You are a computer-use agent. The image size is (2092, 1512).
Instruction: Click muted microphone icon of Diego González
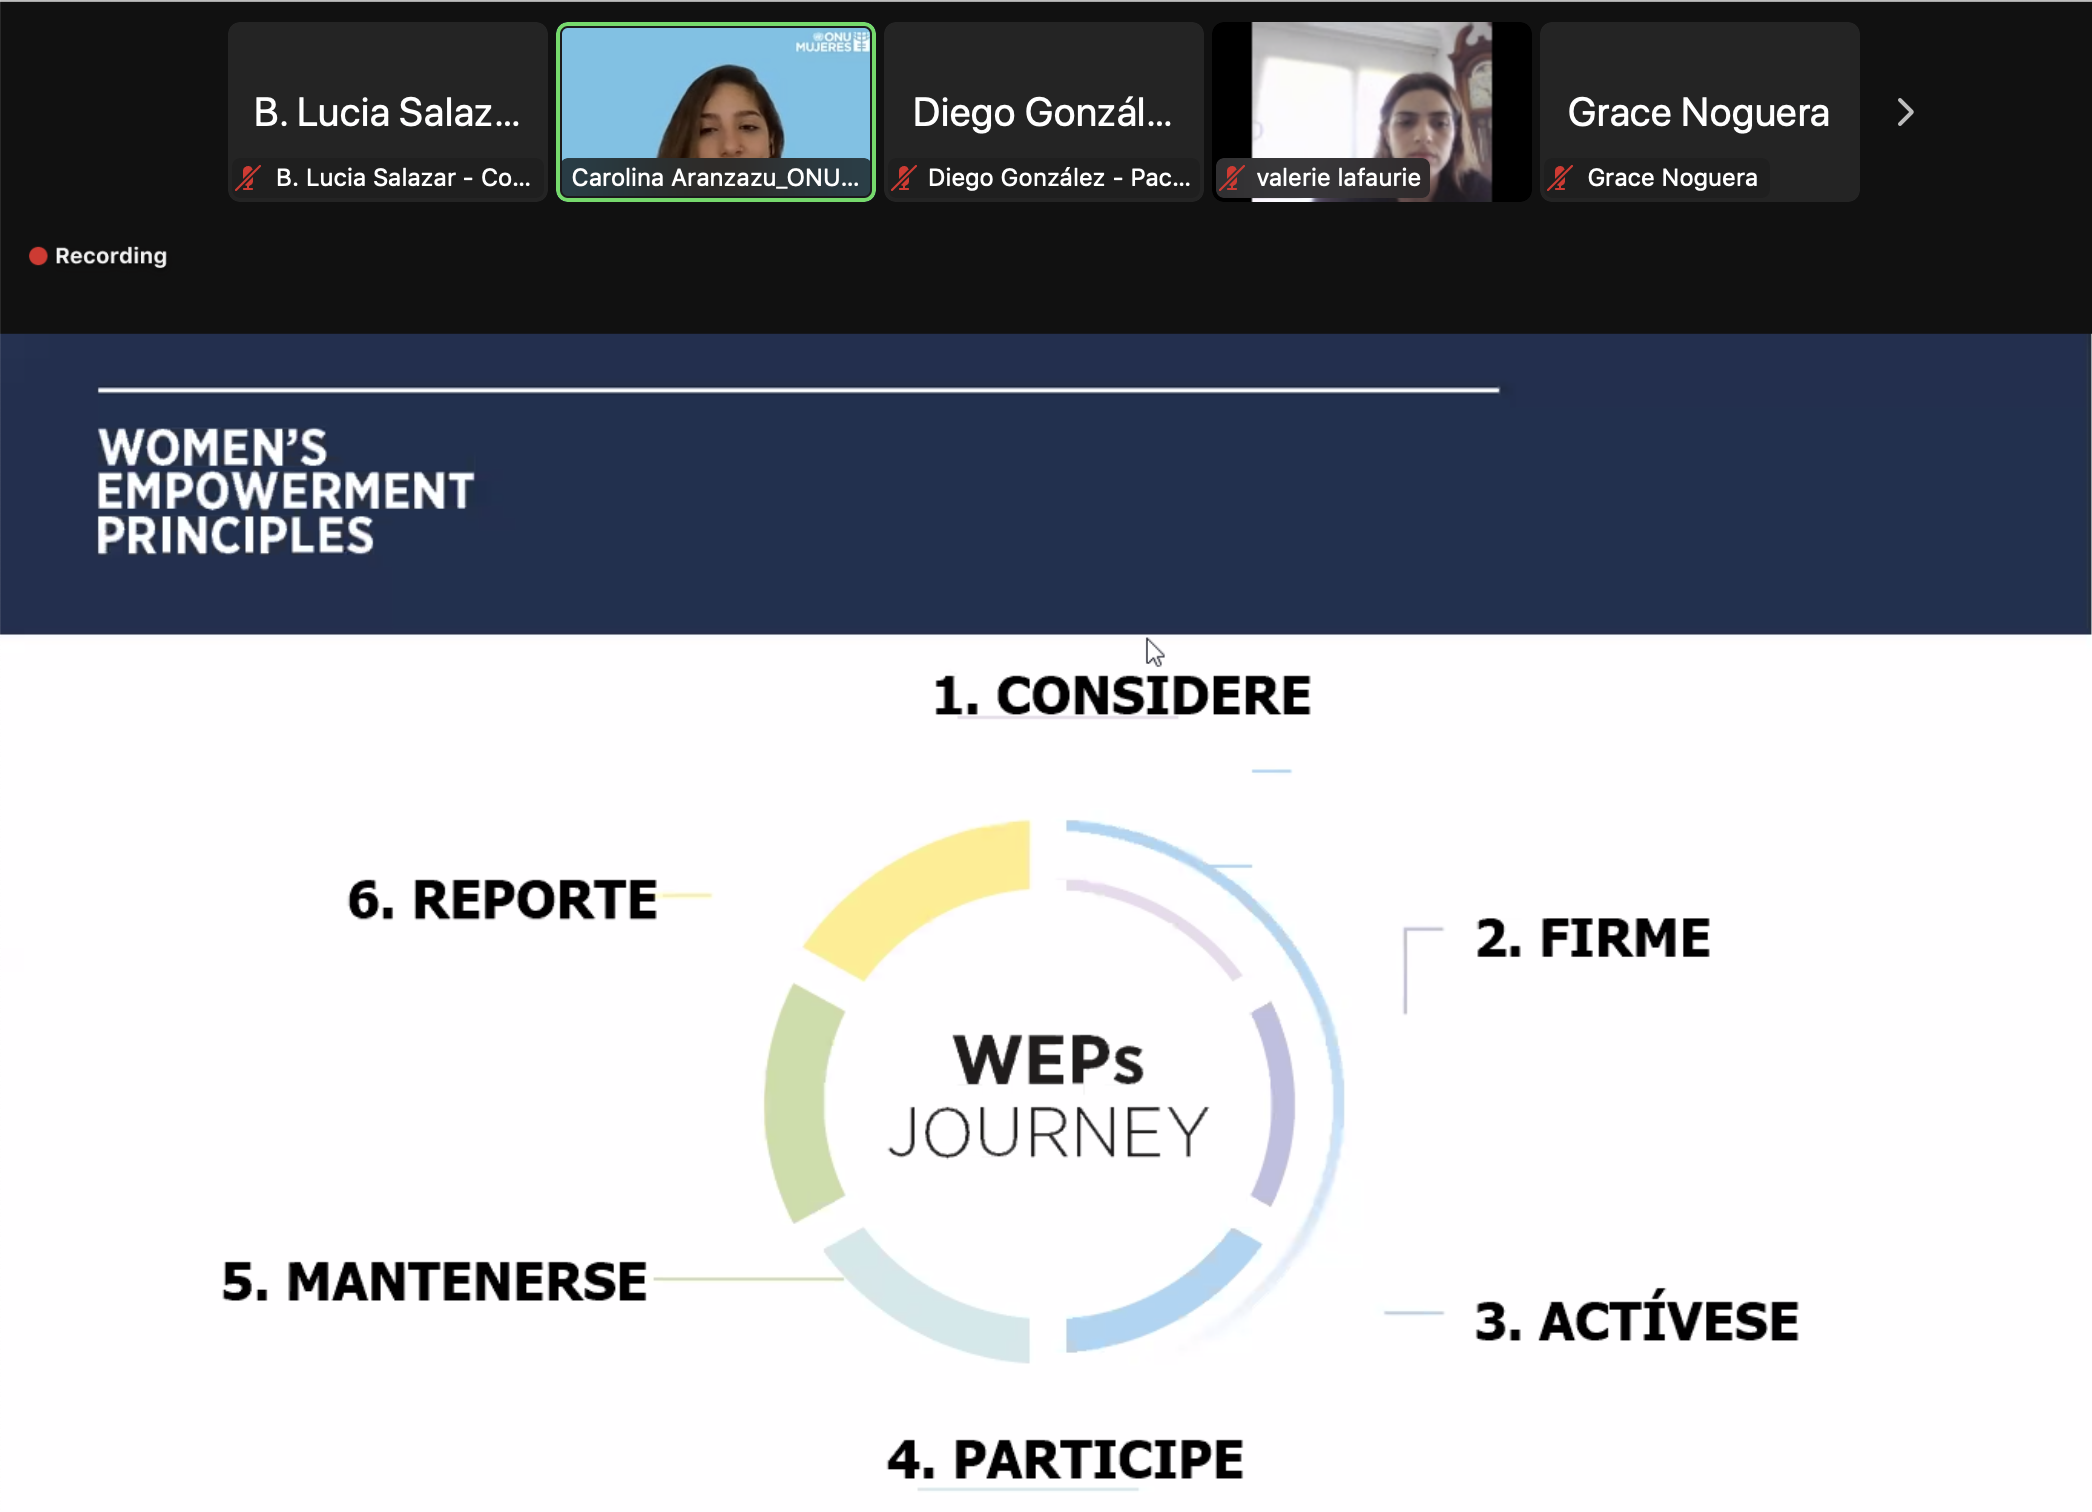(904, 178)
